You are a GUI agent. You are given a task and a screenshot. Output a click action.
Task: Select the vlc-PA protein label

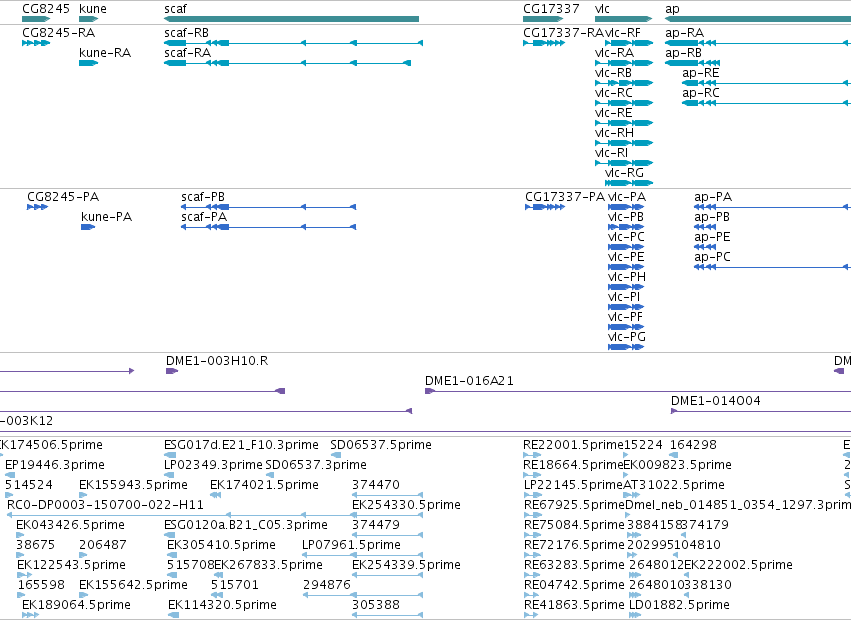pos(627,197)
